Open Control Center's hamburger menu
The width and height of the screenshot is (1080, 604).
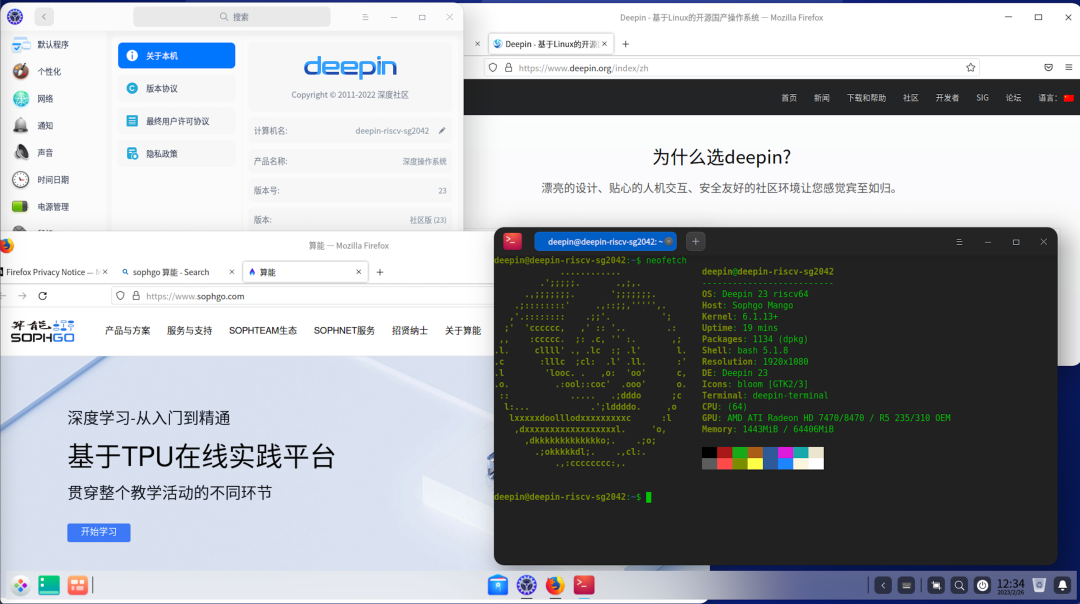(x=365, y=17)
